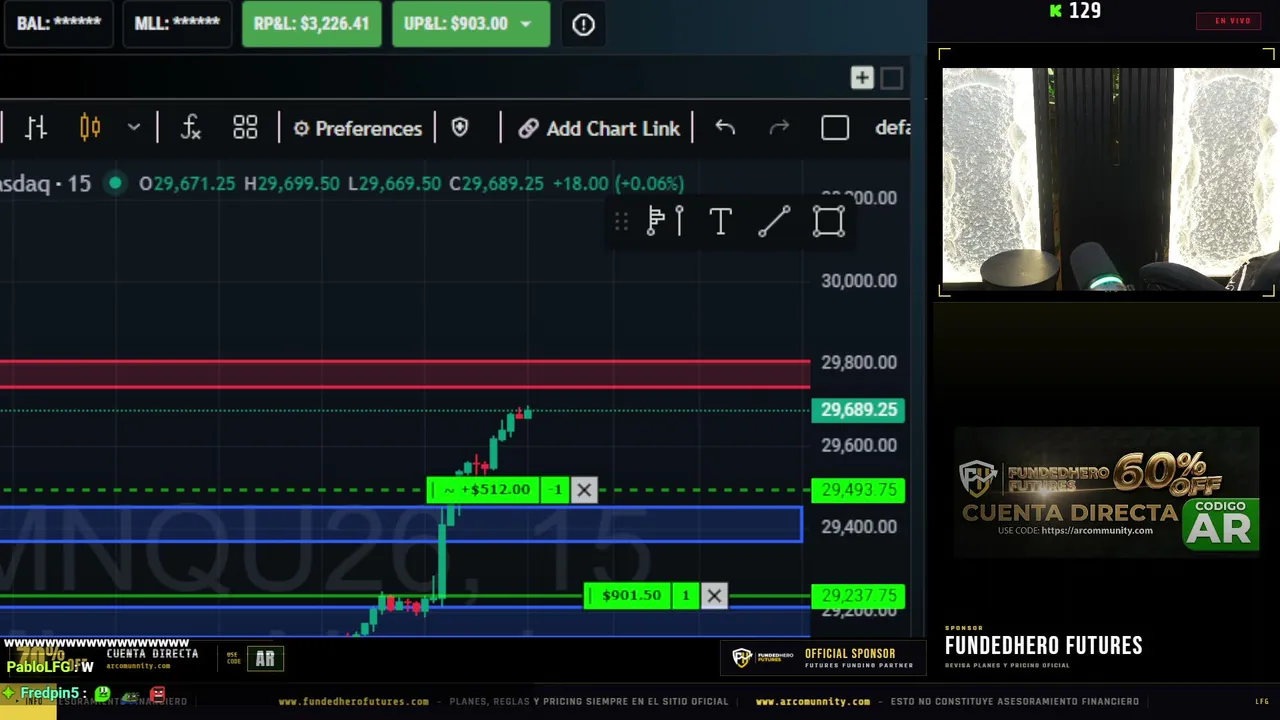
Task: Click the alert exclamation icon
Action: pos(583,24)
